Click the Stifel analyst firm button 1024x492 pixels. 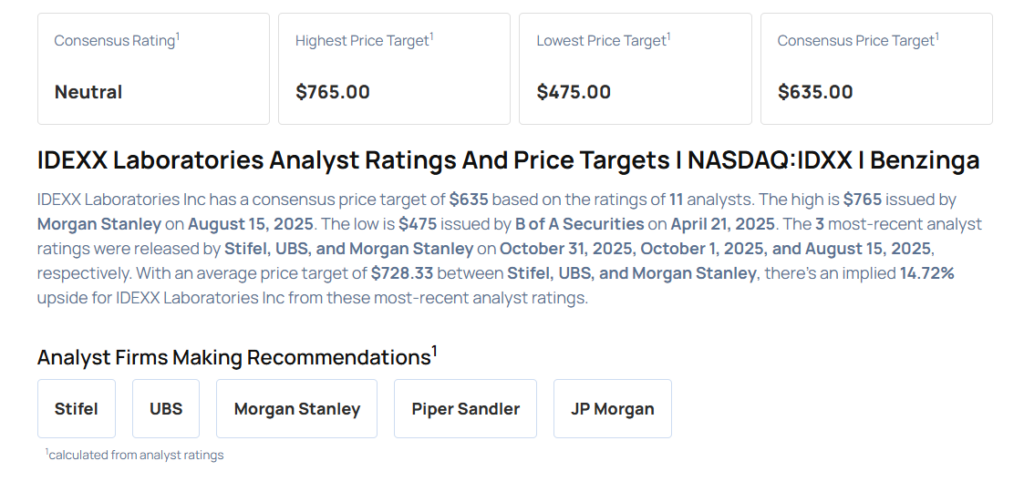(x=77, y=408)
